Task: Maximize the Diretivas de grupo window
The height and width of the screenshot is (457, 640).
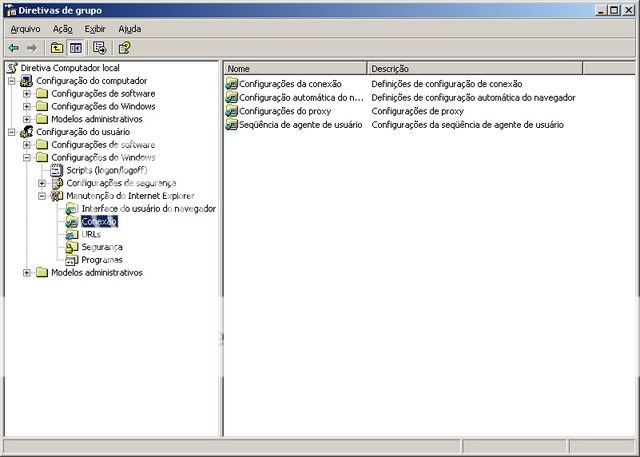Action: [x=614, y=10]
